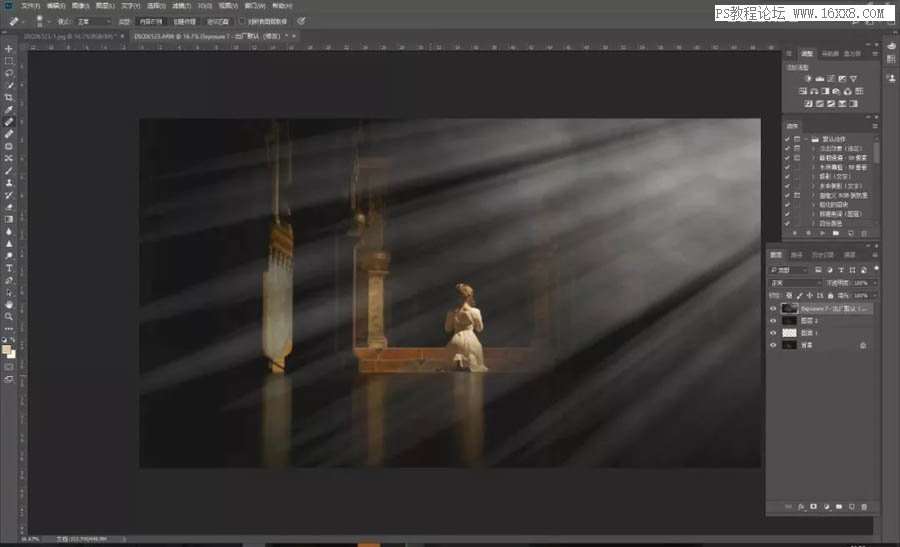Select the Gradient tool
The width and height of the screenshot is (900, 547).
[x=9, y=219]
